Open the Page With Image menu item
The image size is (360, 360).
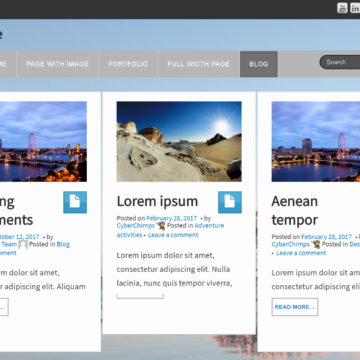(57, 64)
